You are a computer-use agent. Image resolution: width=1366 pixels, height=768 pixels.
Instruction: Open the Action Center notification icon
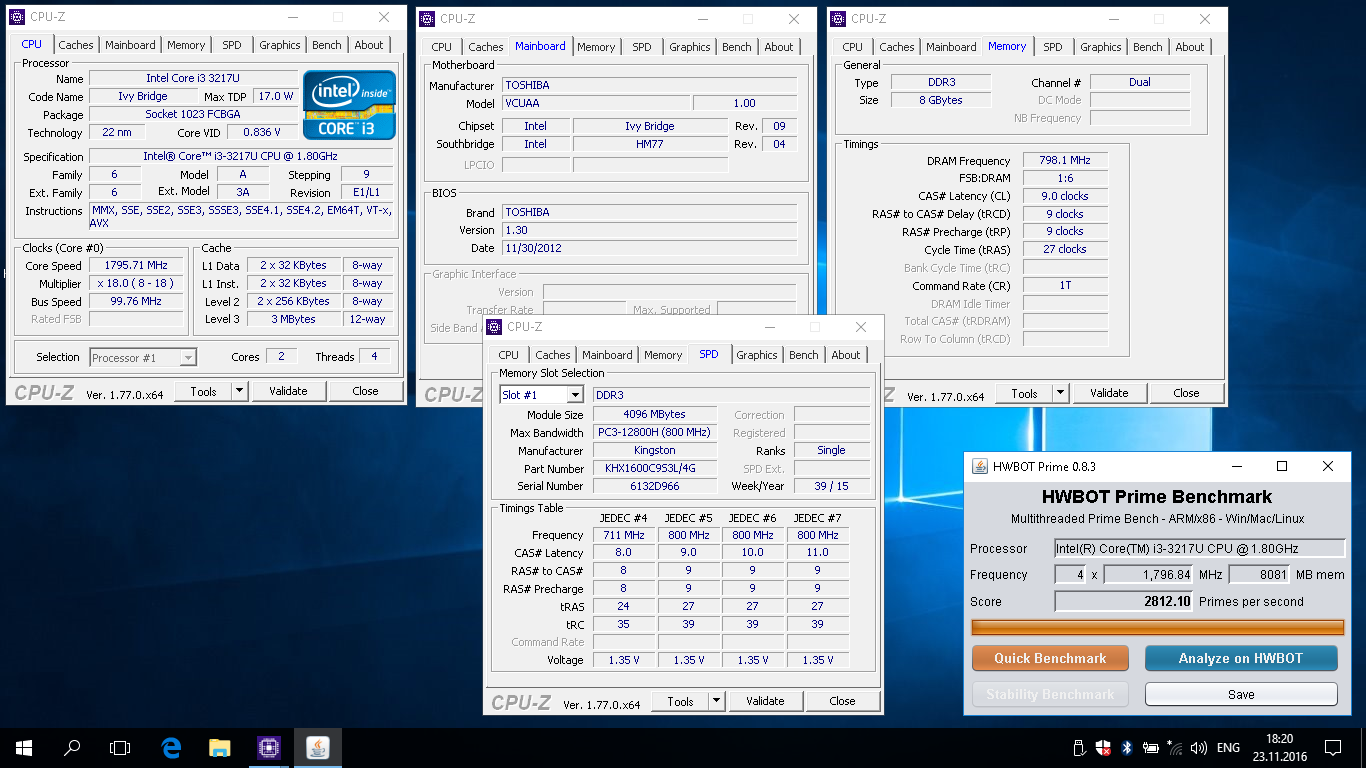1333,747
